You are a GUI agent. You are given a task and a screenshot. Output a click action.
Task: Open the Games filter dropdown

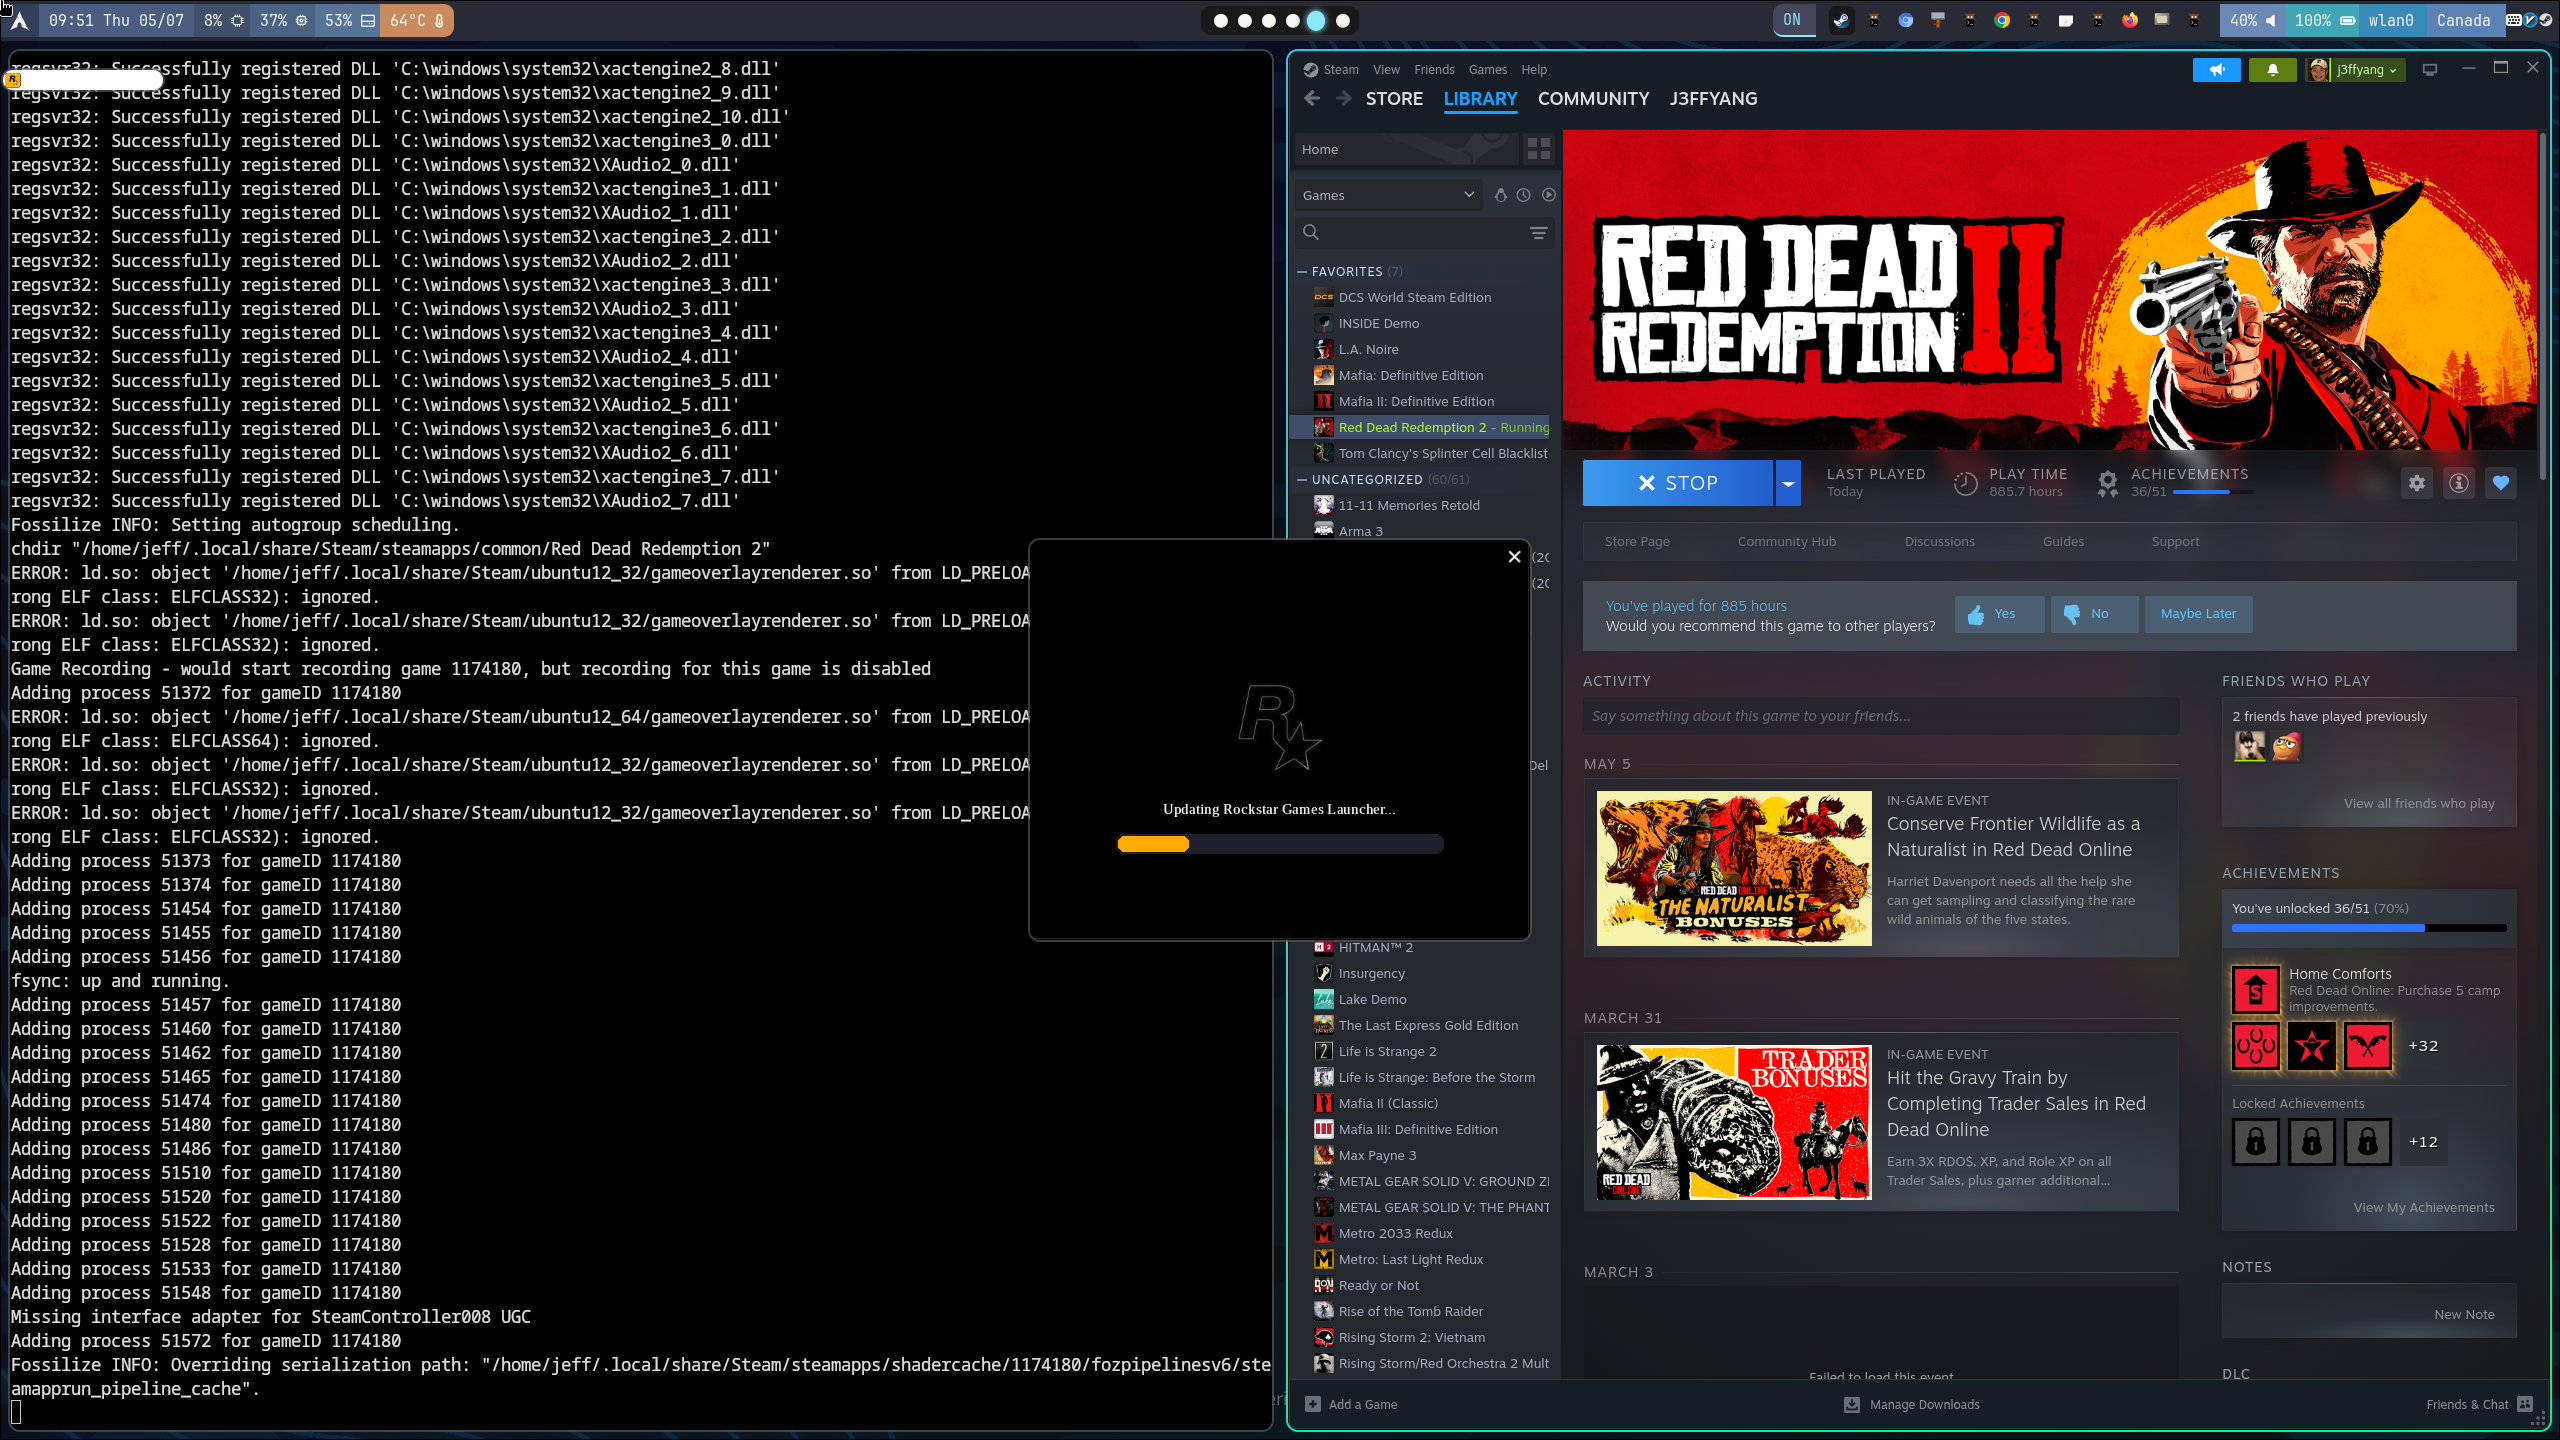click(x=1388, y=195)
